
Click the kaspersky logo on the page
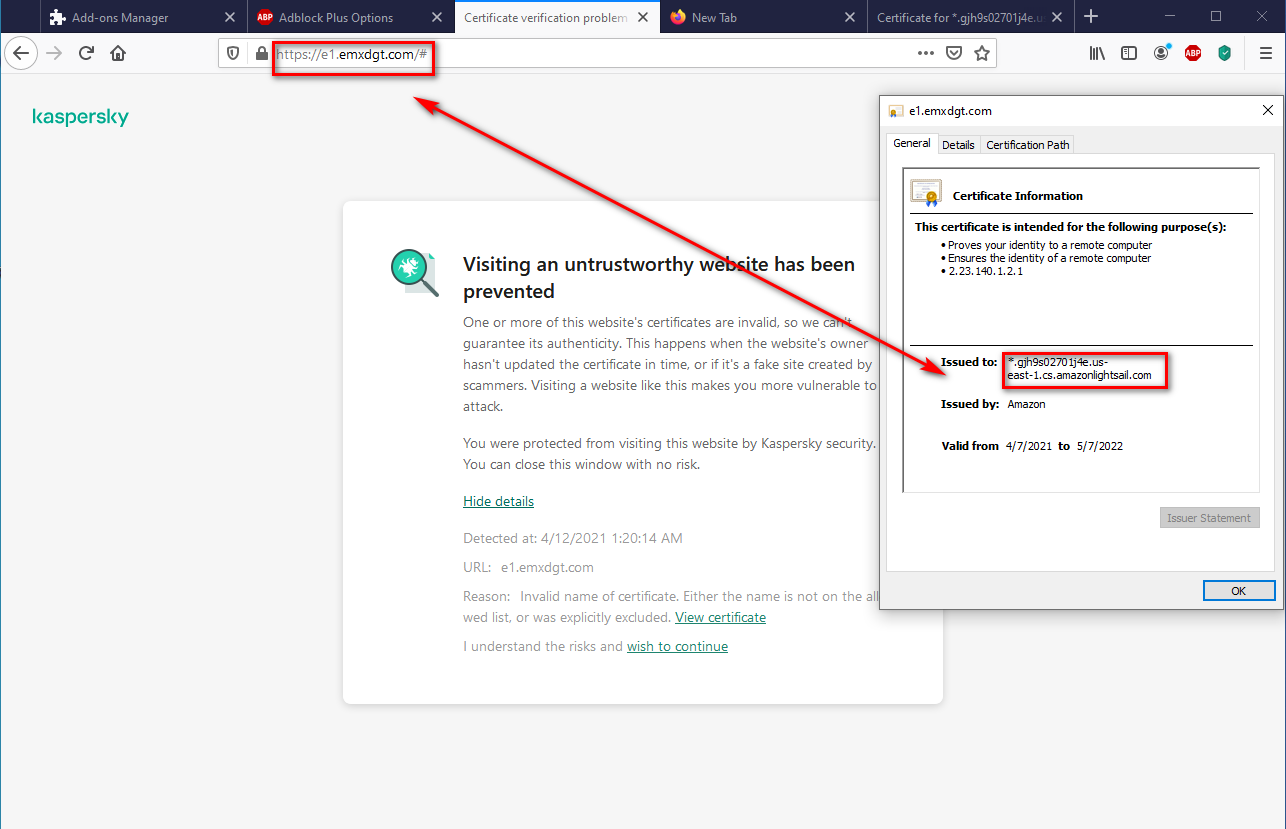click(81, 117)
